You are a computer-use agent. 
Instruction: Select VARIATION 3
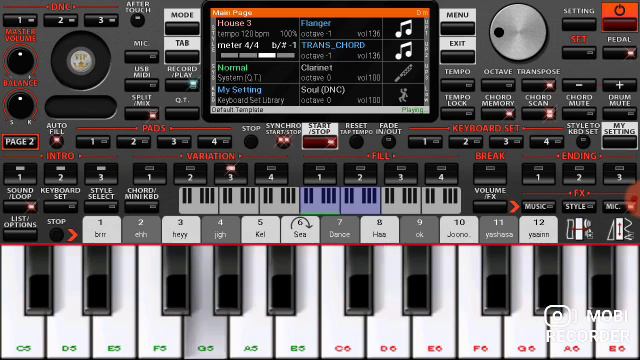click(231, 173)
